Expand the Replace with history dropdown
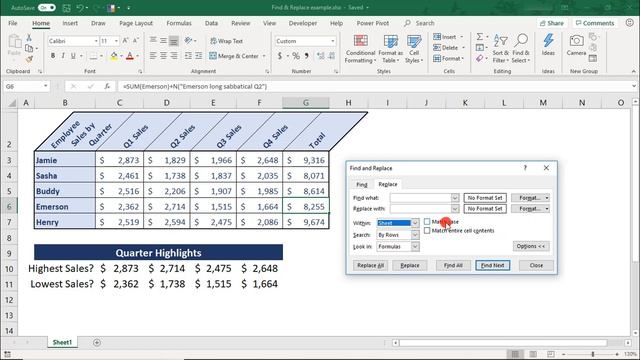This screenshot has width=640, height=360. [x=455, y=209]
